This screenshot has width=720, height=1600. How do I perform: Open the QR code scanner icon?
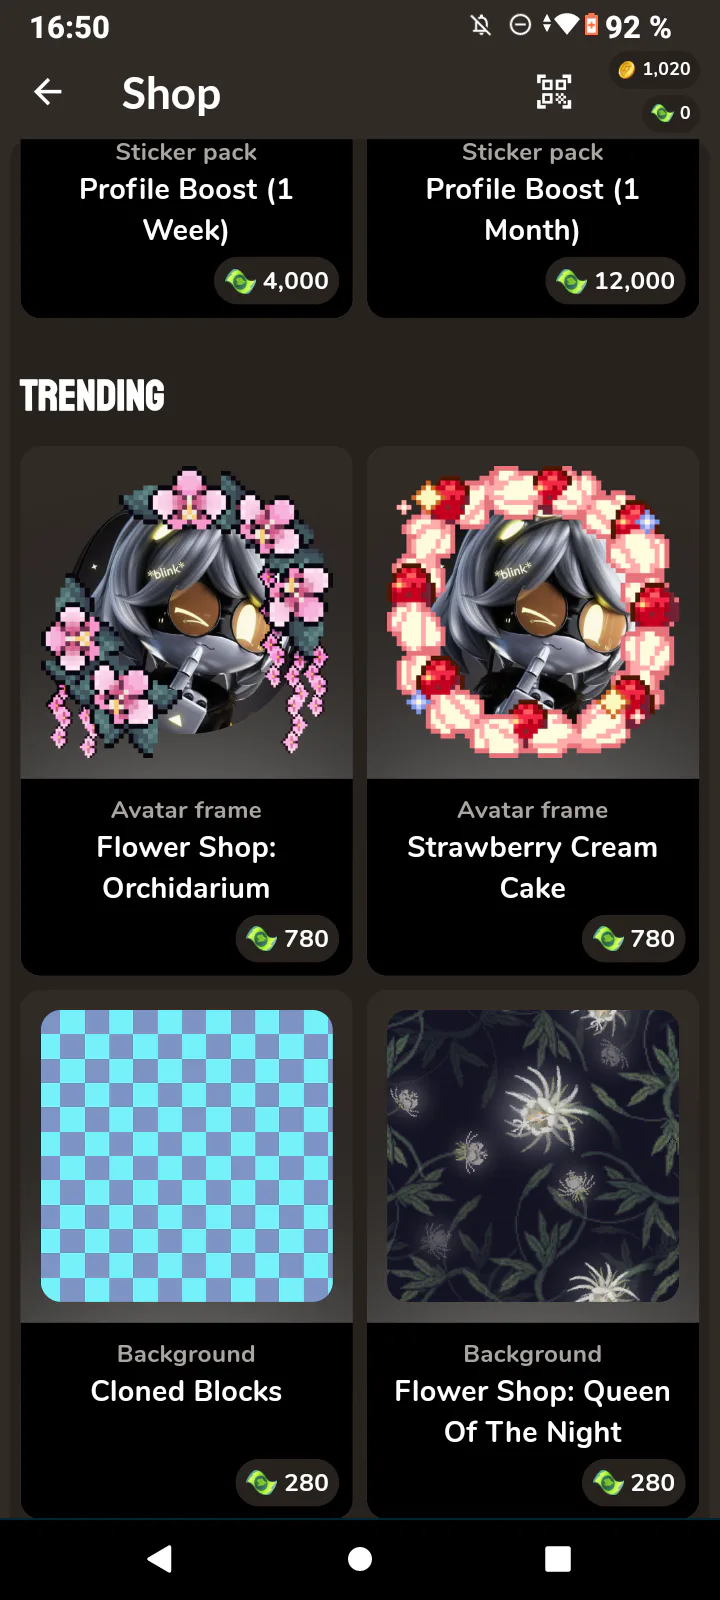[554, 92]
